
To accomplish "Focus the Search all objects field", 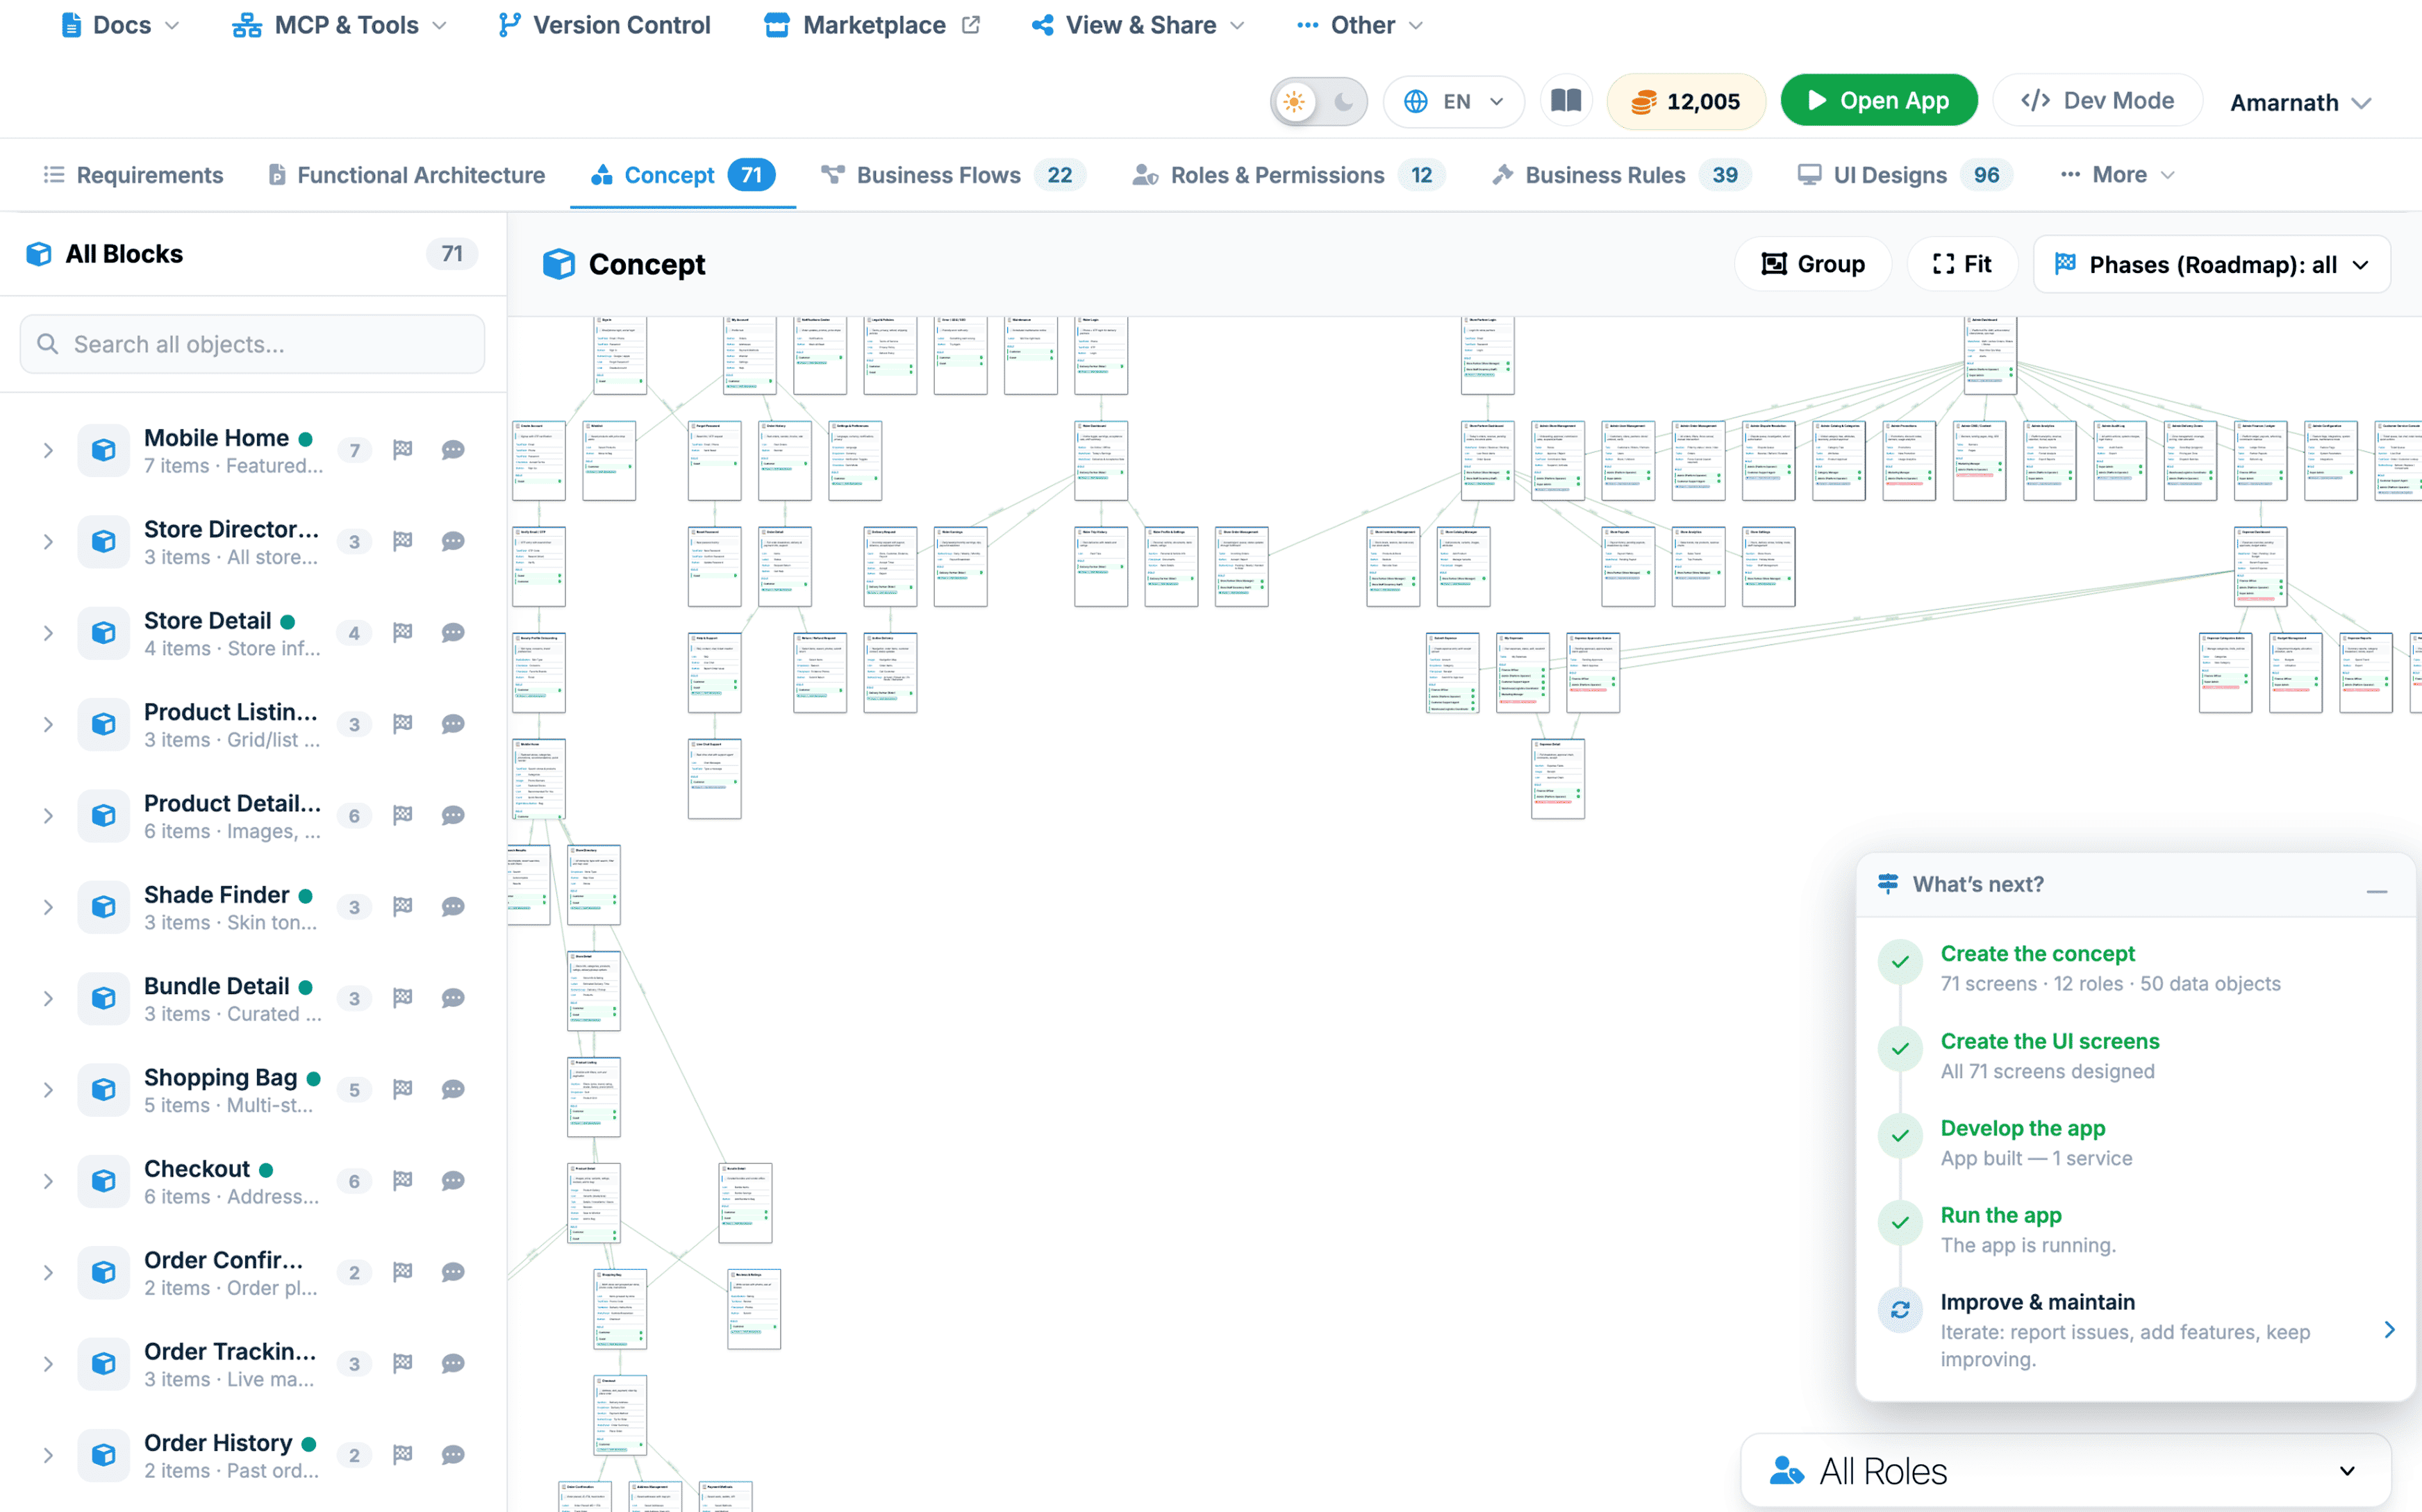I will 253,344.
